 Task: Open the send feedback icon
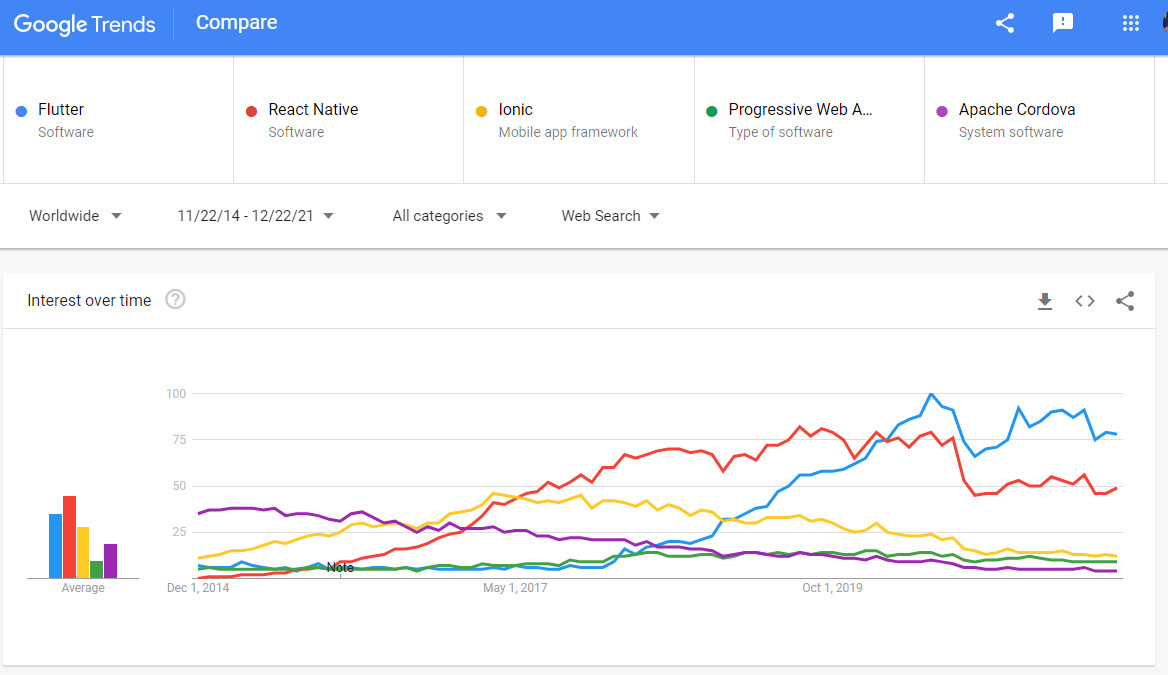point(1062,23)
